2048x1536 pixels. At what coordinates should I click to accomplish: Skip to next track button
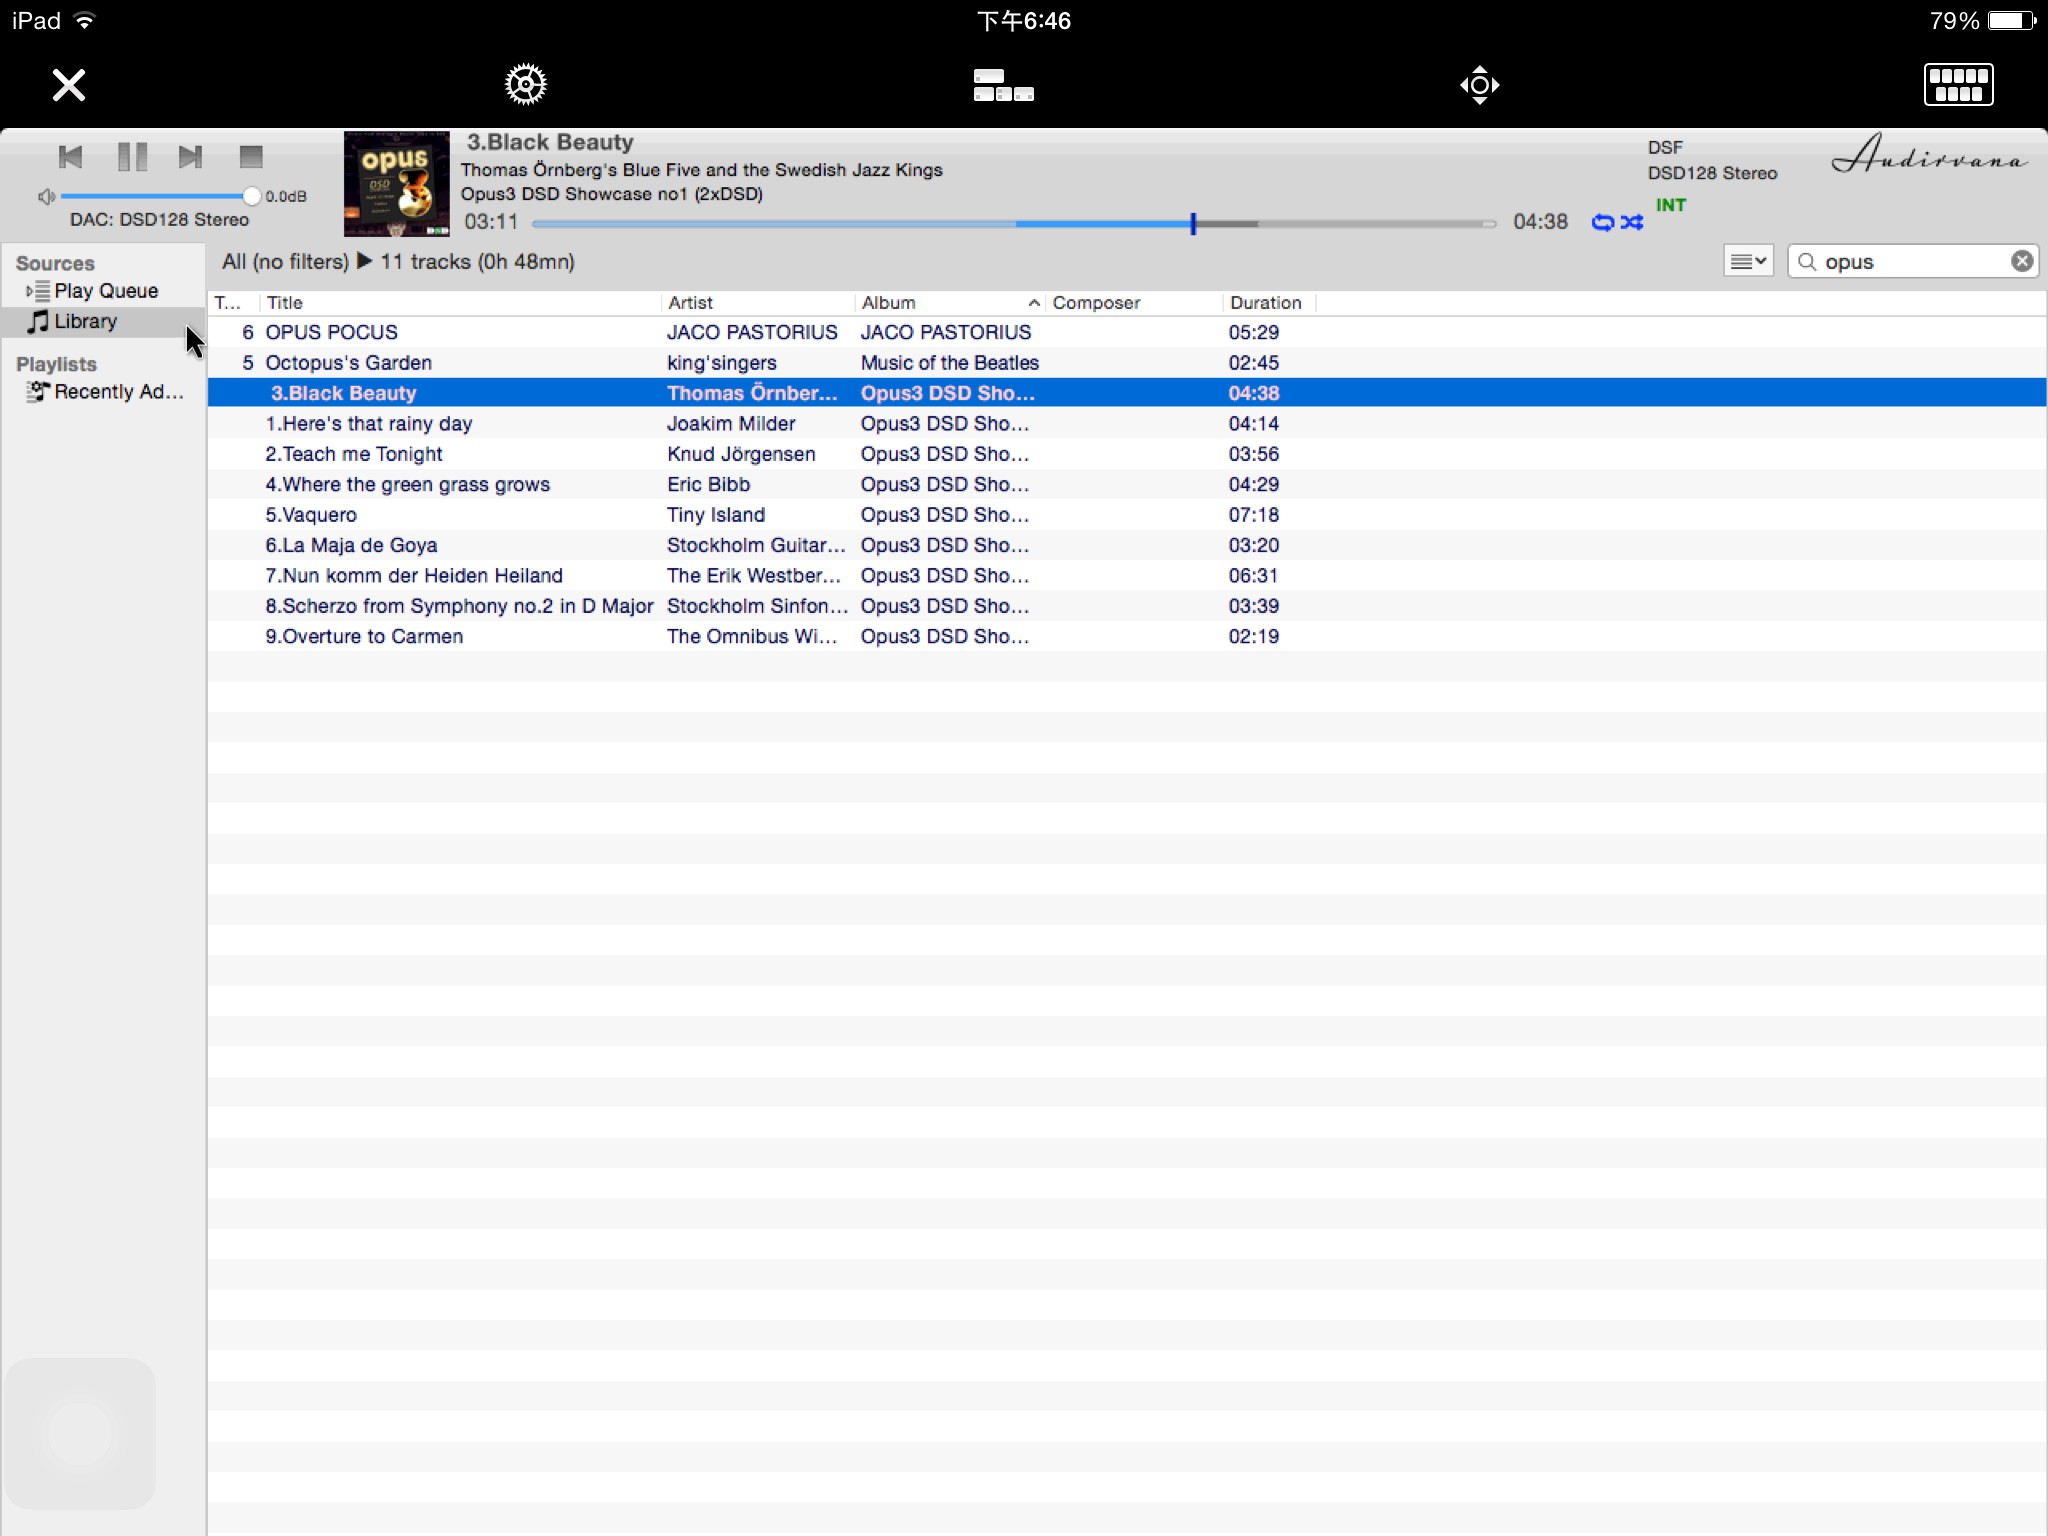pyautogui.click(x=190, y=157)
